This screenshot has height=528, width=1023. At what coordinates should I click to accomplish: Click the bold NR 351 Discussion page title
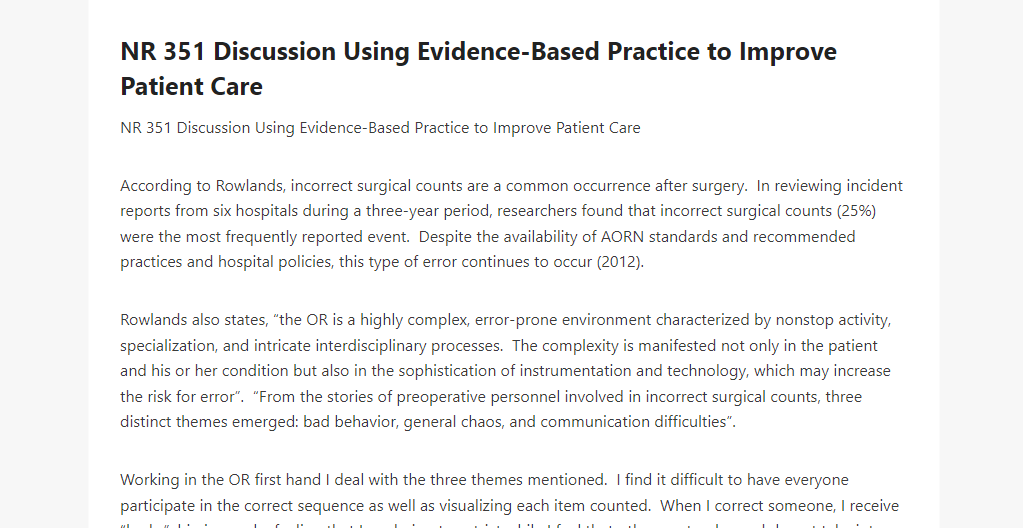pyautogui.click(x=478, y=69)
